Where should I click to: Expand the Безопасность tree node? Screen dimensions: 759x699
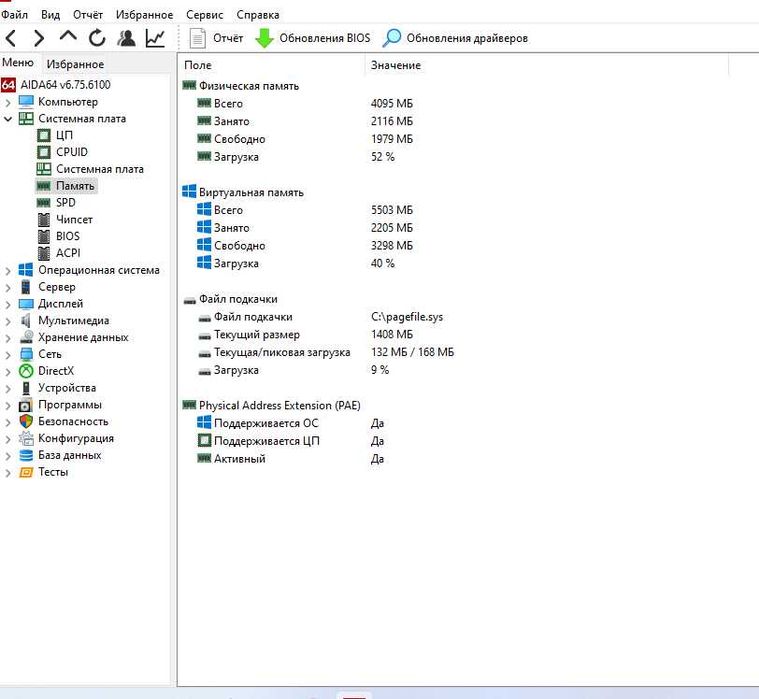[x=8, y=422]
